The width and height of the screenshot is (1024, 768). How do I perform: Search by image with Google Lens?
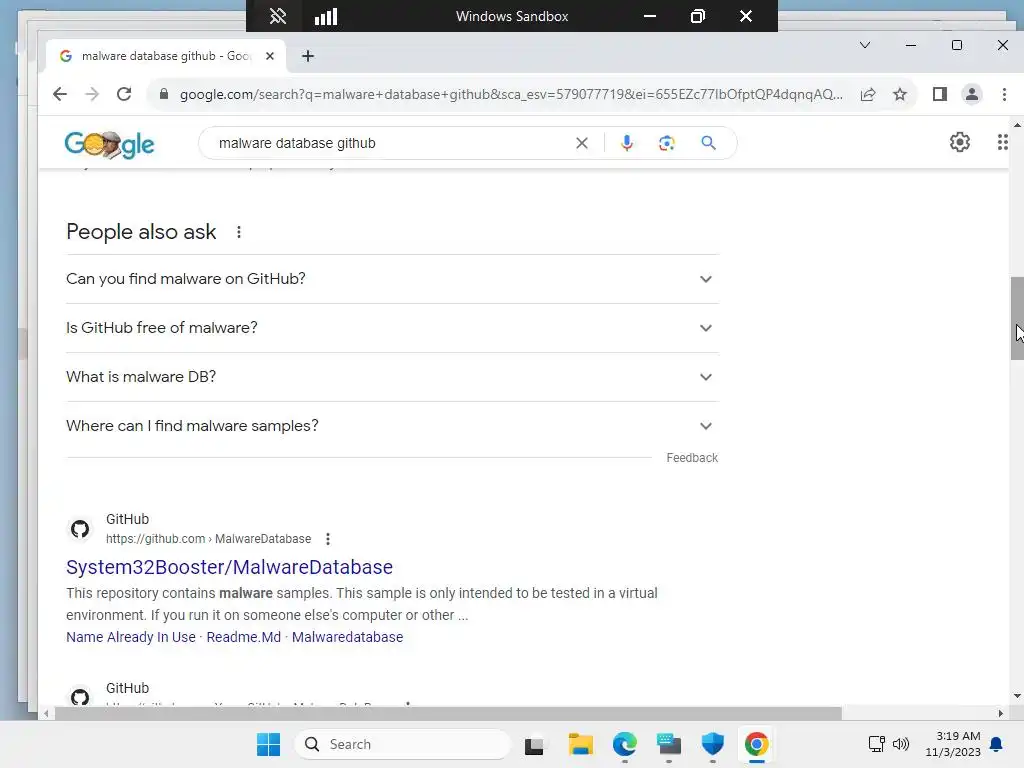666,143
